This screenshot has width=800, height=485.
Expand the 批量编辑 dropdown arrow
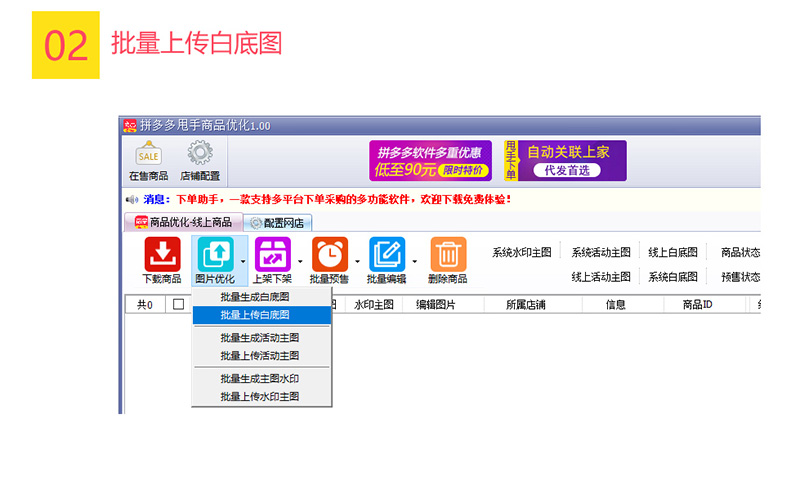tap(414, 262)
